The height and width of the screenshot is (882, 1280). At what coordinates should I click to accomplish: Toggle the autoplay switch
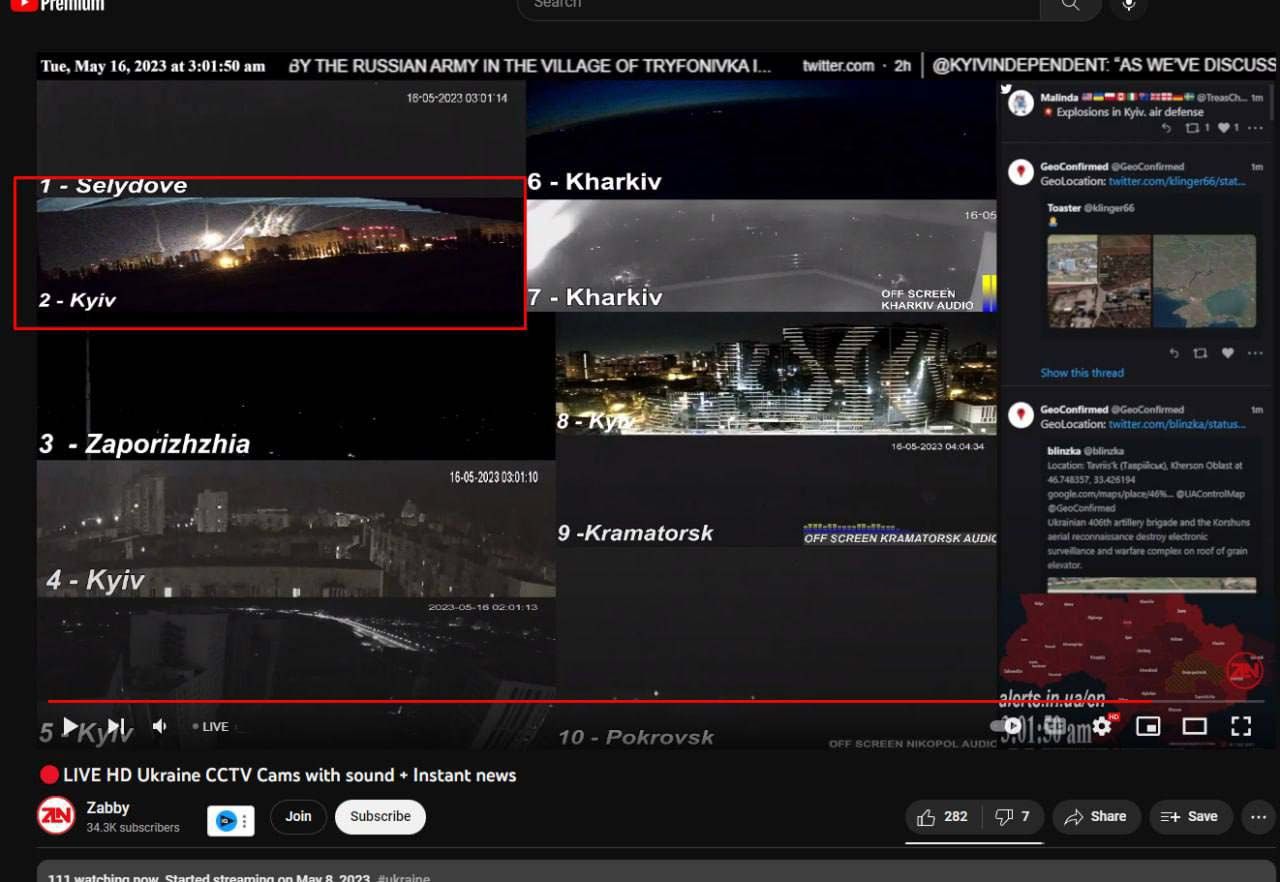pos(1009,726)
